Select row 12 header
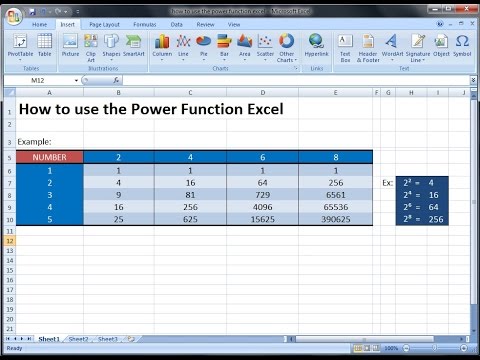Viewport: 480px width, 360px height. click(10, 241)
